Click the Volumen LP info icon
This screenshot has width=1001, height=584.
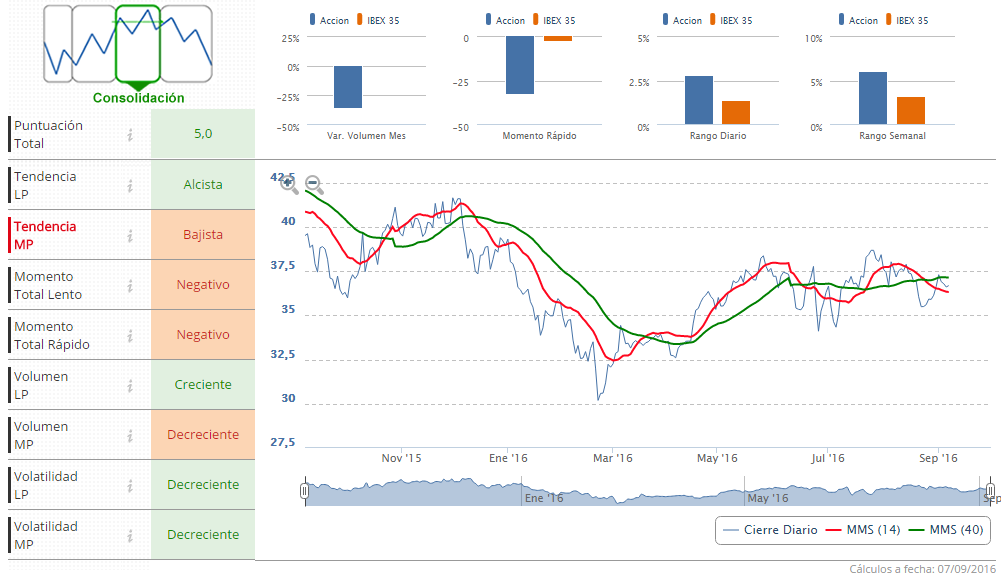click(130, 385)
